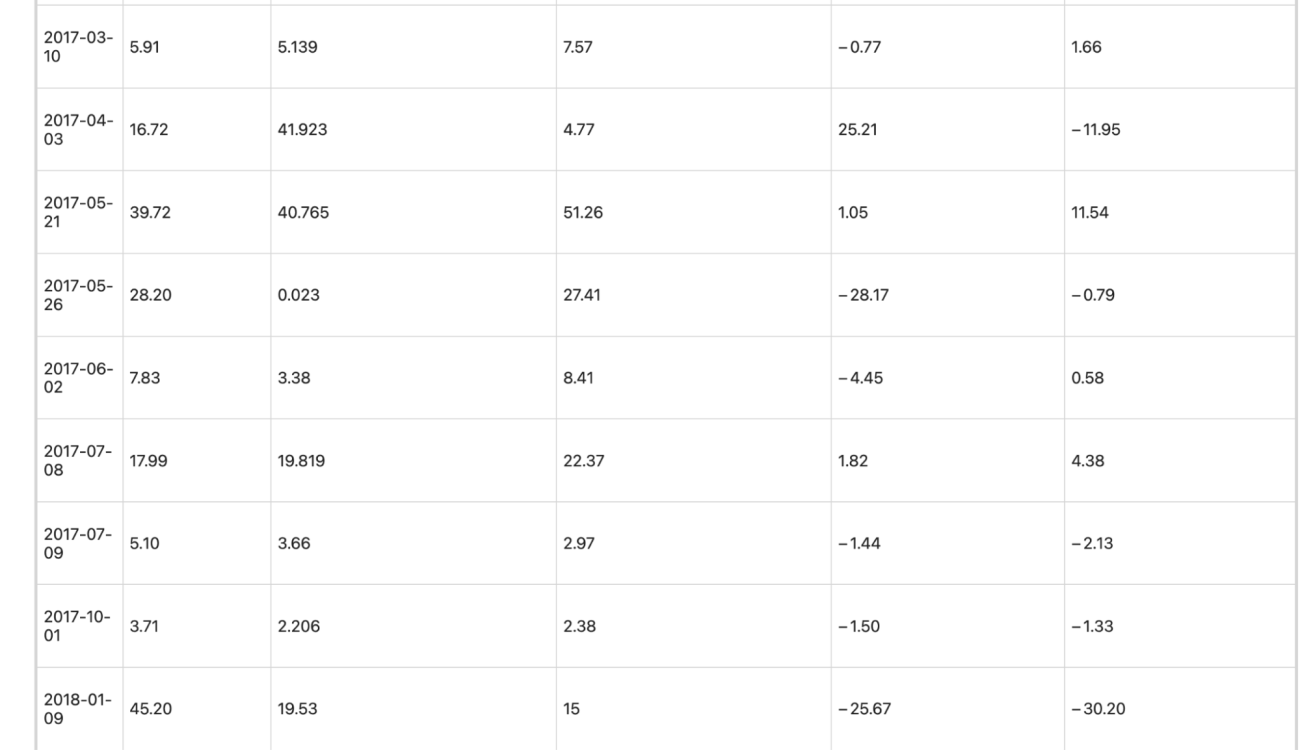Select the 19.53 value cell
Viewport: 1300px width, 750px height.
[x=413, y=709]
